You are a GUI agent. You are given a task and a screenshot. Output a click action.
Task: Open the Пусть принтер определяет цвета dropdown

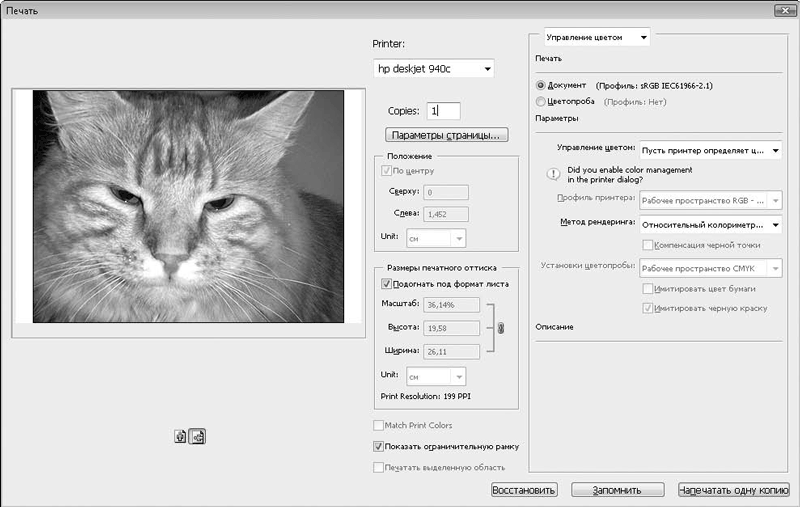click(x=710, y=150)
